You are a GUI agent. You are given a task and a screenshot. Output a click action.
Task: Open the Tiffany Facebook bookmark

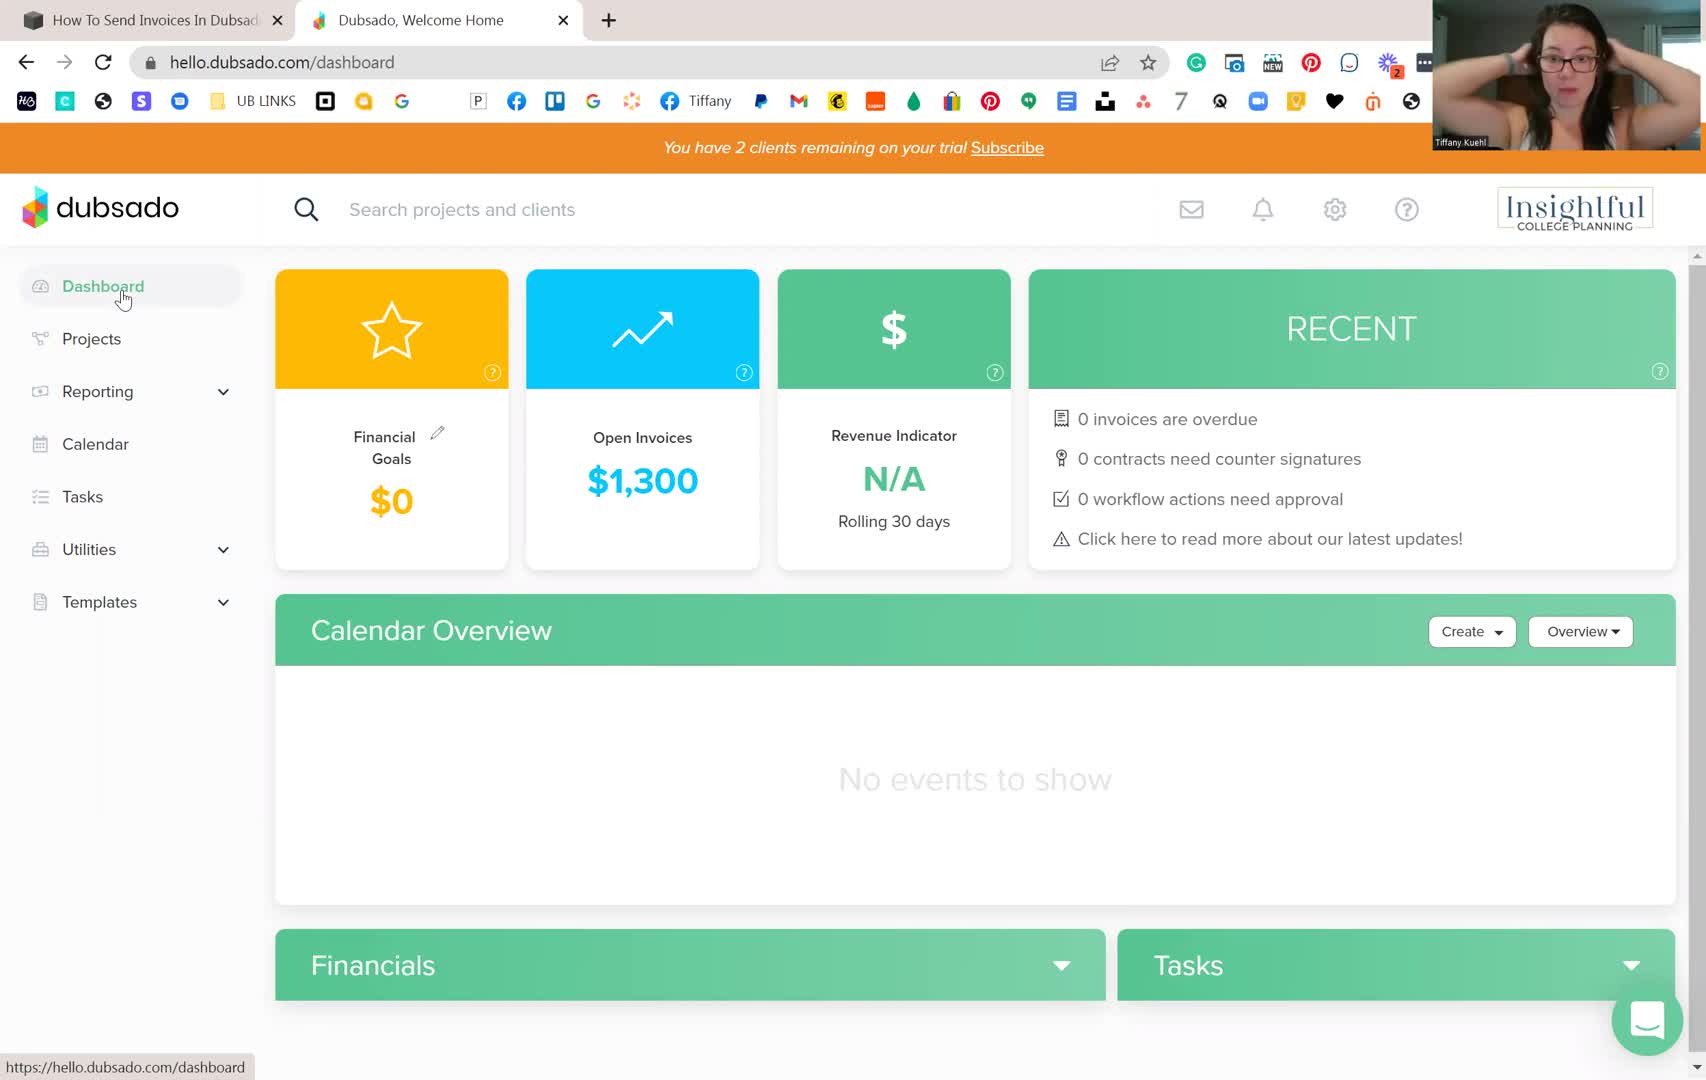tap(696, 101)
